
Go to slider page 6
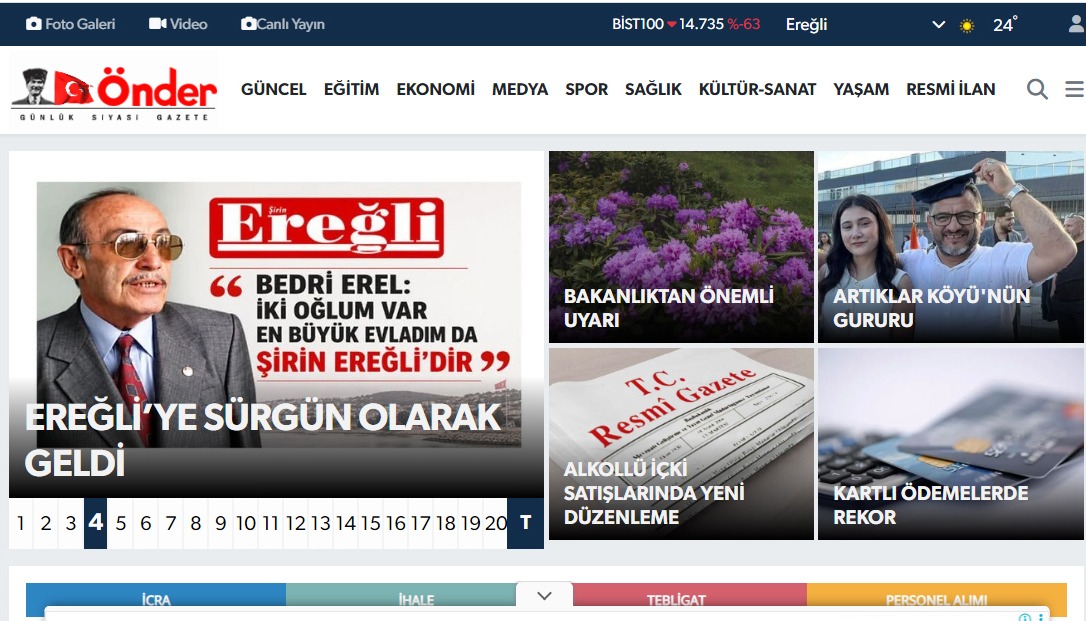coord(145,523)
